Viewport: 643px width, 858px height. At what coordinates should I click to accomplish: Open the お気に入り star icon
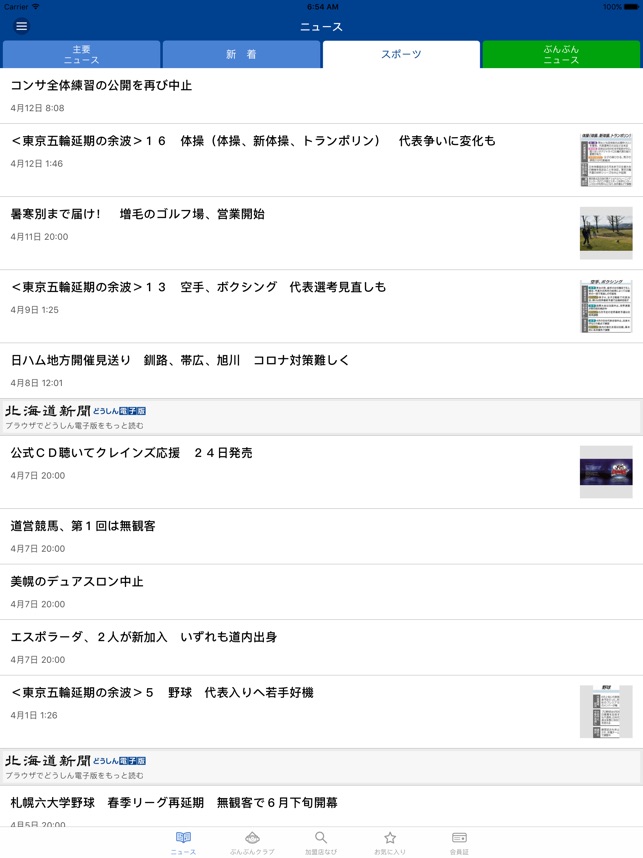pos(390,843)
